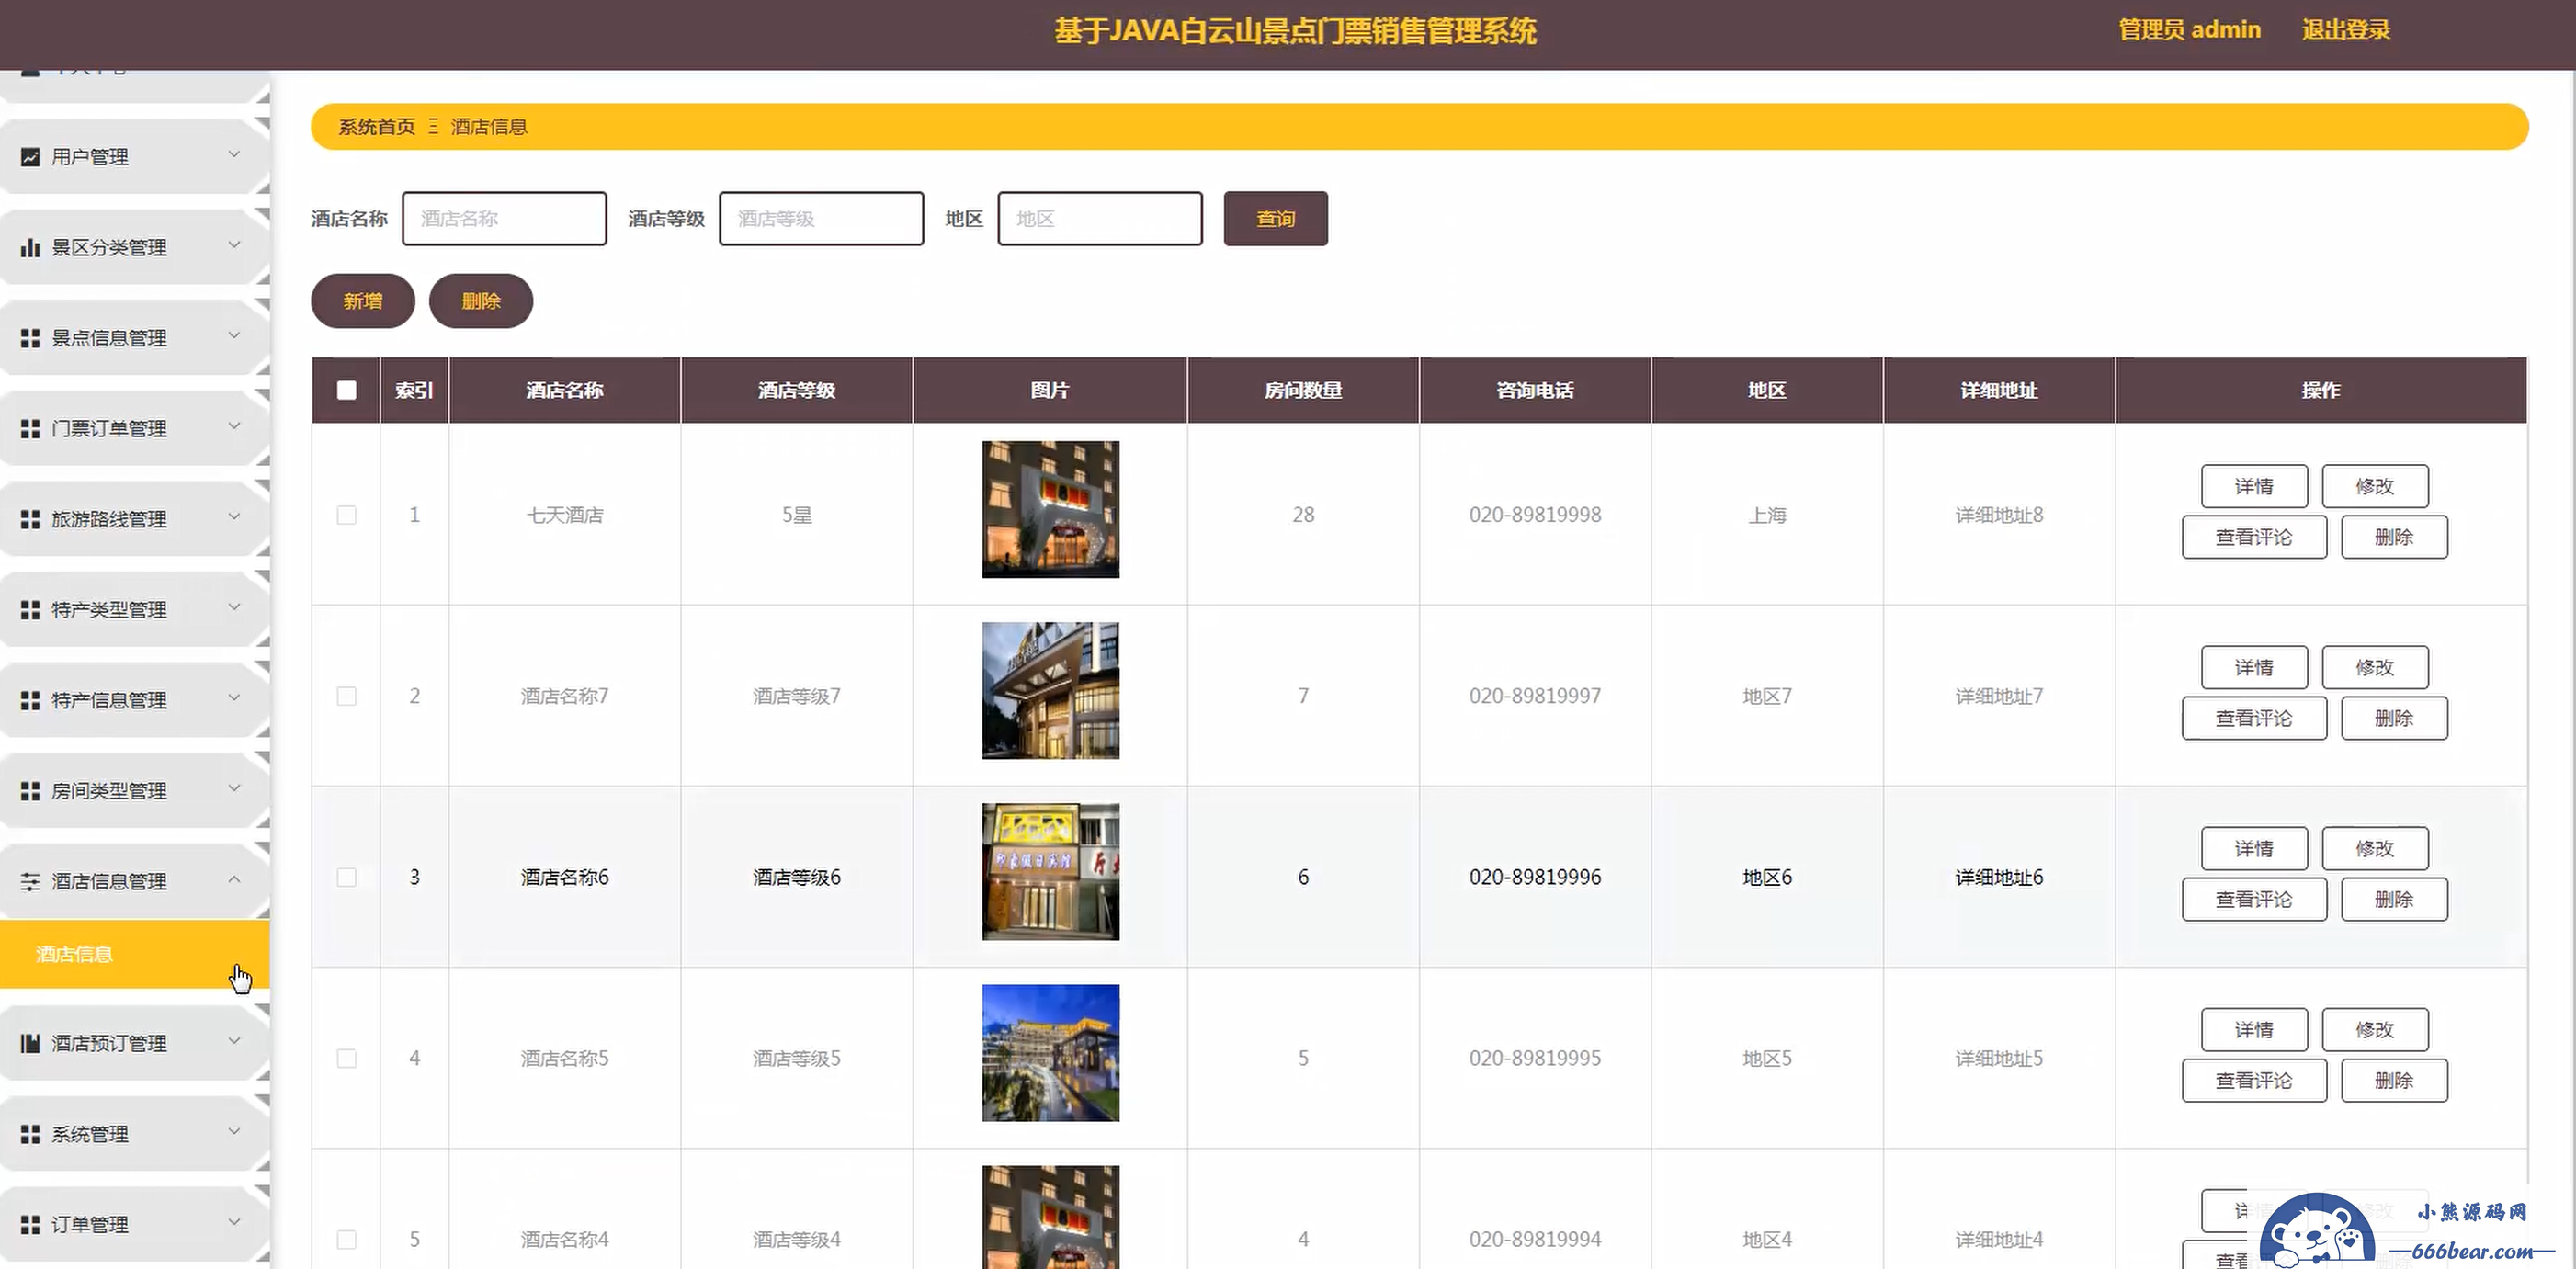Expand the 系统管理 chevron
The height and width of the screenshot is (1269, 2576).
234,1131
